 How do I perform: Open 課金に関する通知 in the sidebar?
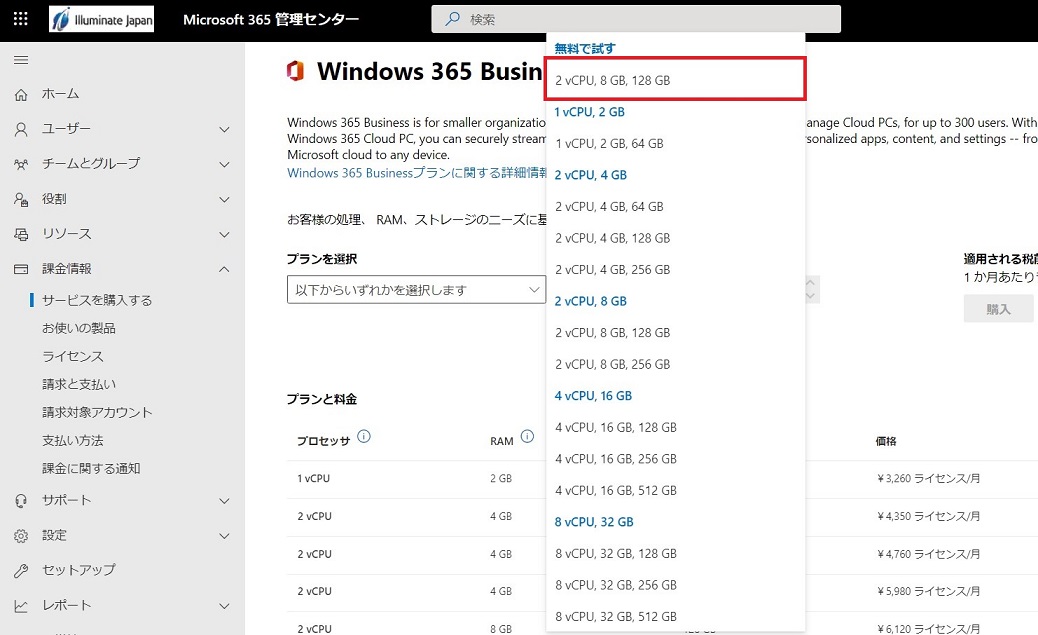pos(91,469)
